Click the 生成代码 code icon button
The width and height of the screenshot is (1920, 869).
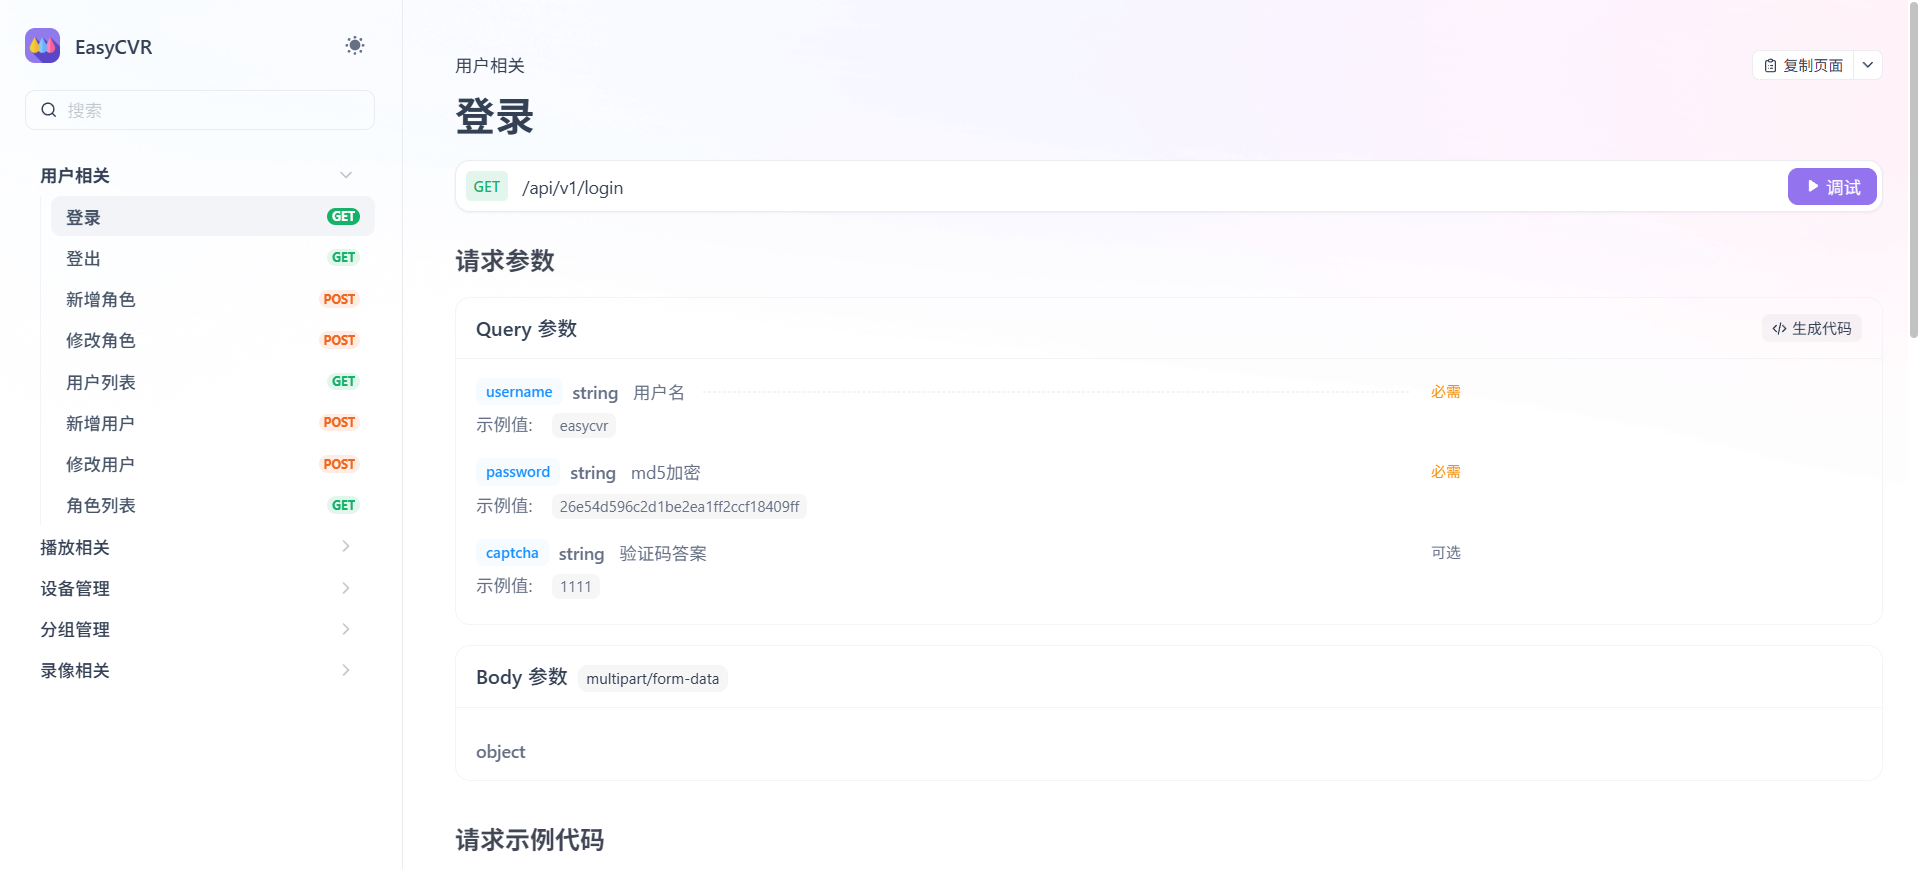coord(1811,329)
